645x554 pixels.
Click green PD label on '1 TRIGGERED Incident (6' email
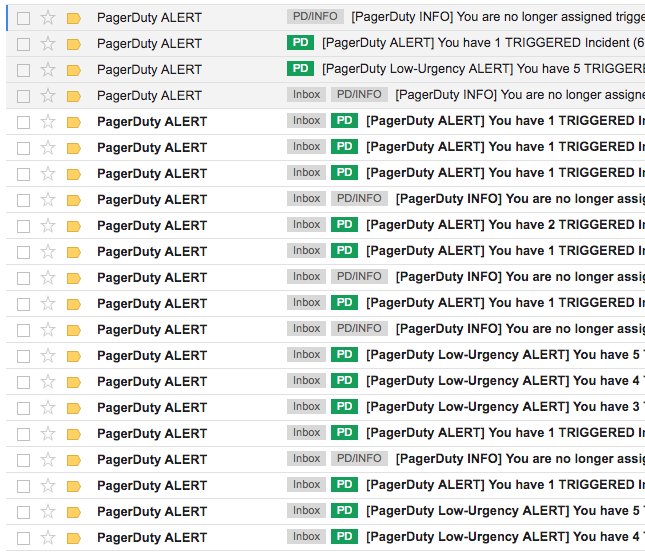tap(300, 42)
